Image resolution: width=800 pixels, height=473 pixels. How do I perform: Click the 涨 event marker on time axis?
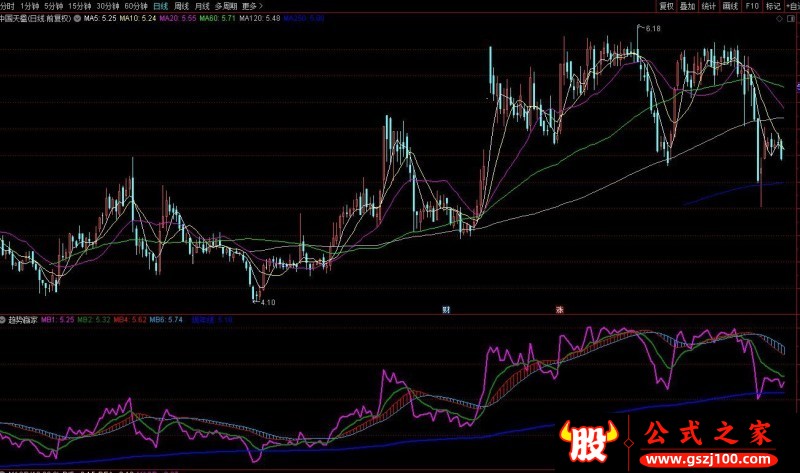pyautogui.click(x=560, y=310)
